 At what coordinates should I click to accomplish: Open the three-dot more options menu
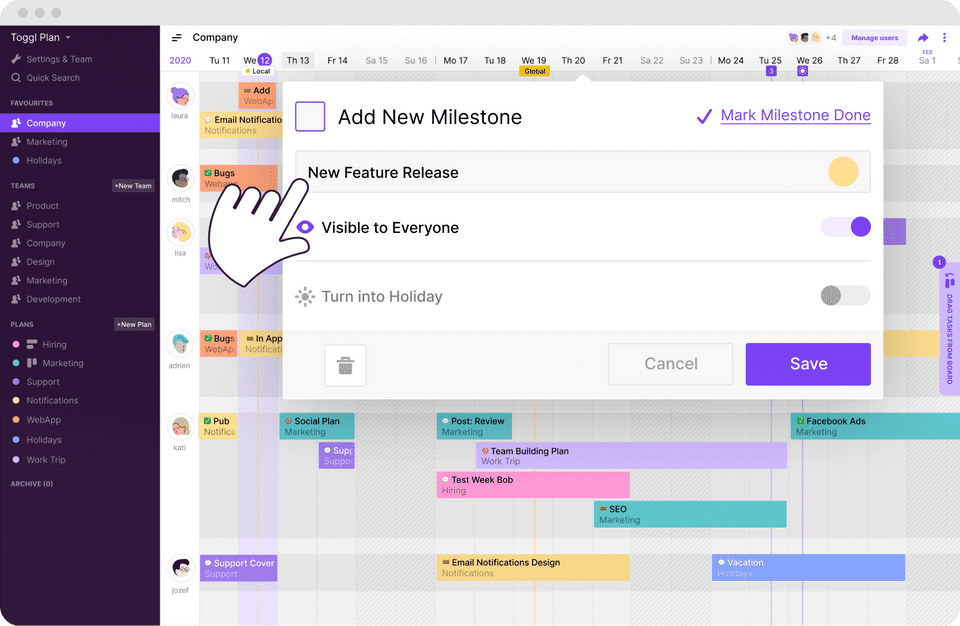point(945,38)
